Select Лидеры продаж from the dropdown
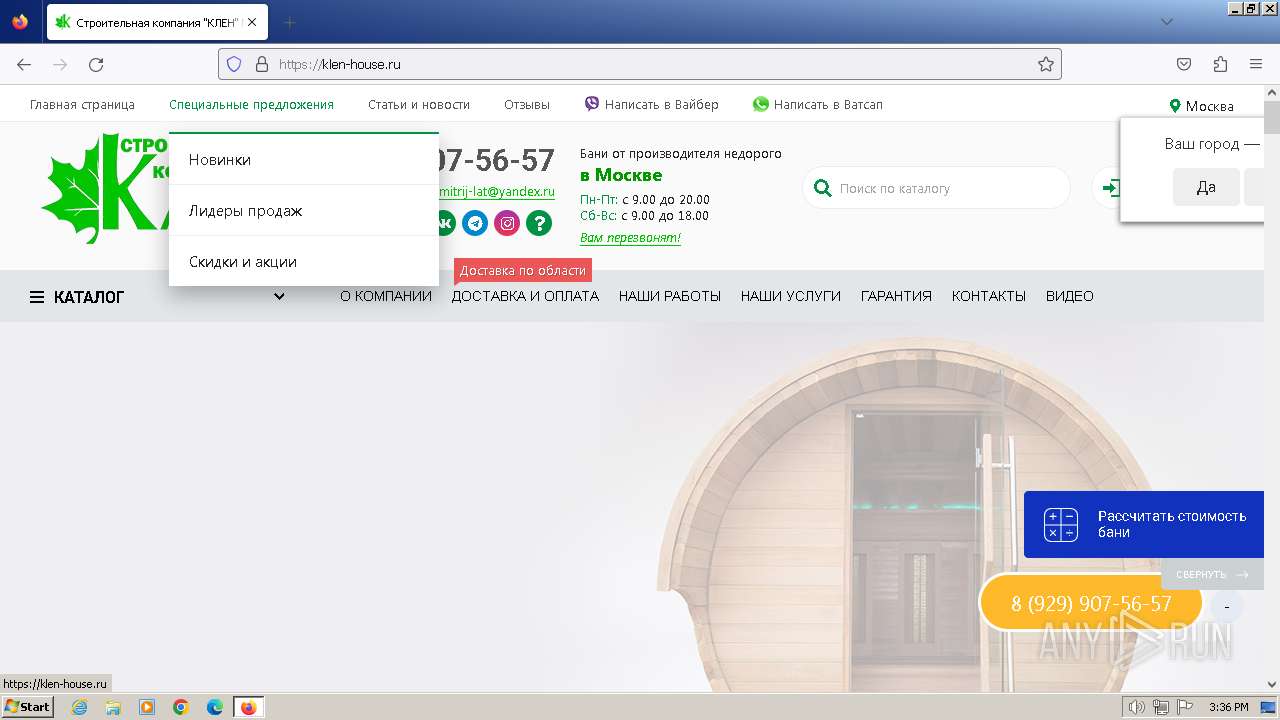The height and width of the screenshot is (720, 1280). pos(304,210)
